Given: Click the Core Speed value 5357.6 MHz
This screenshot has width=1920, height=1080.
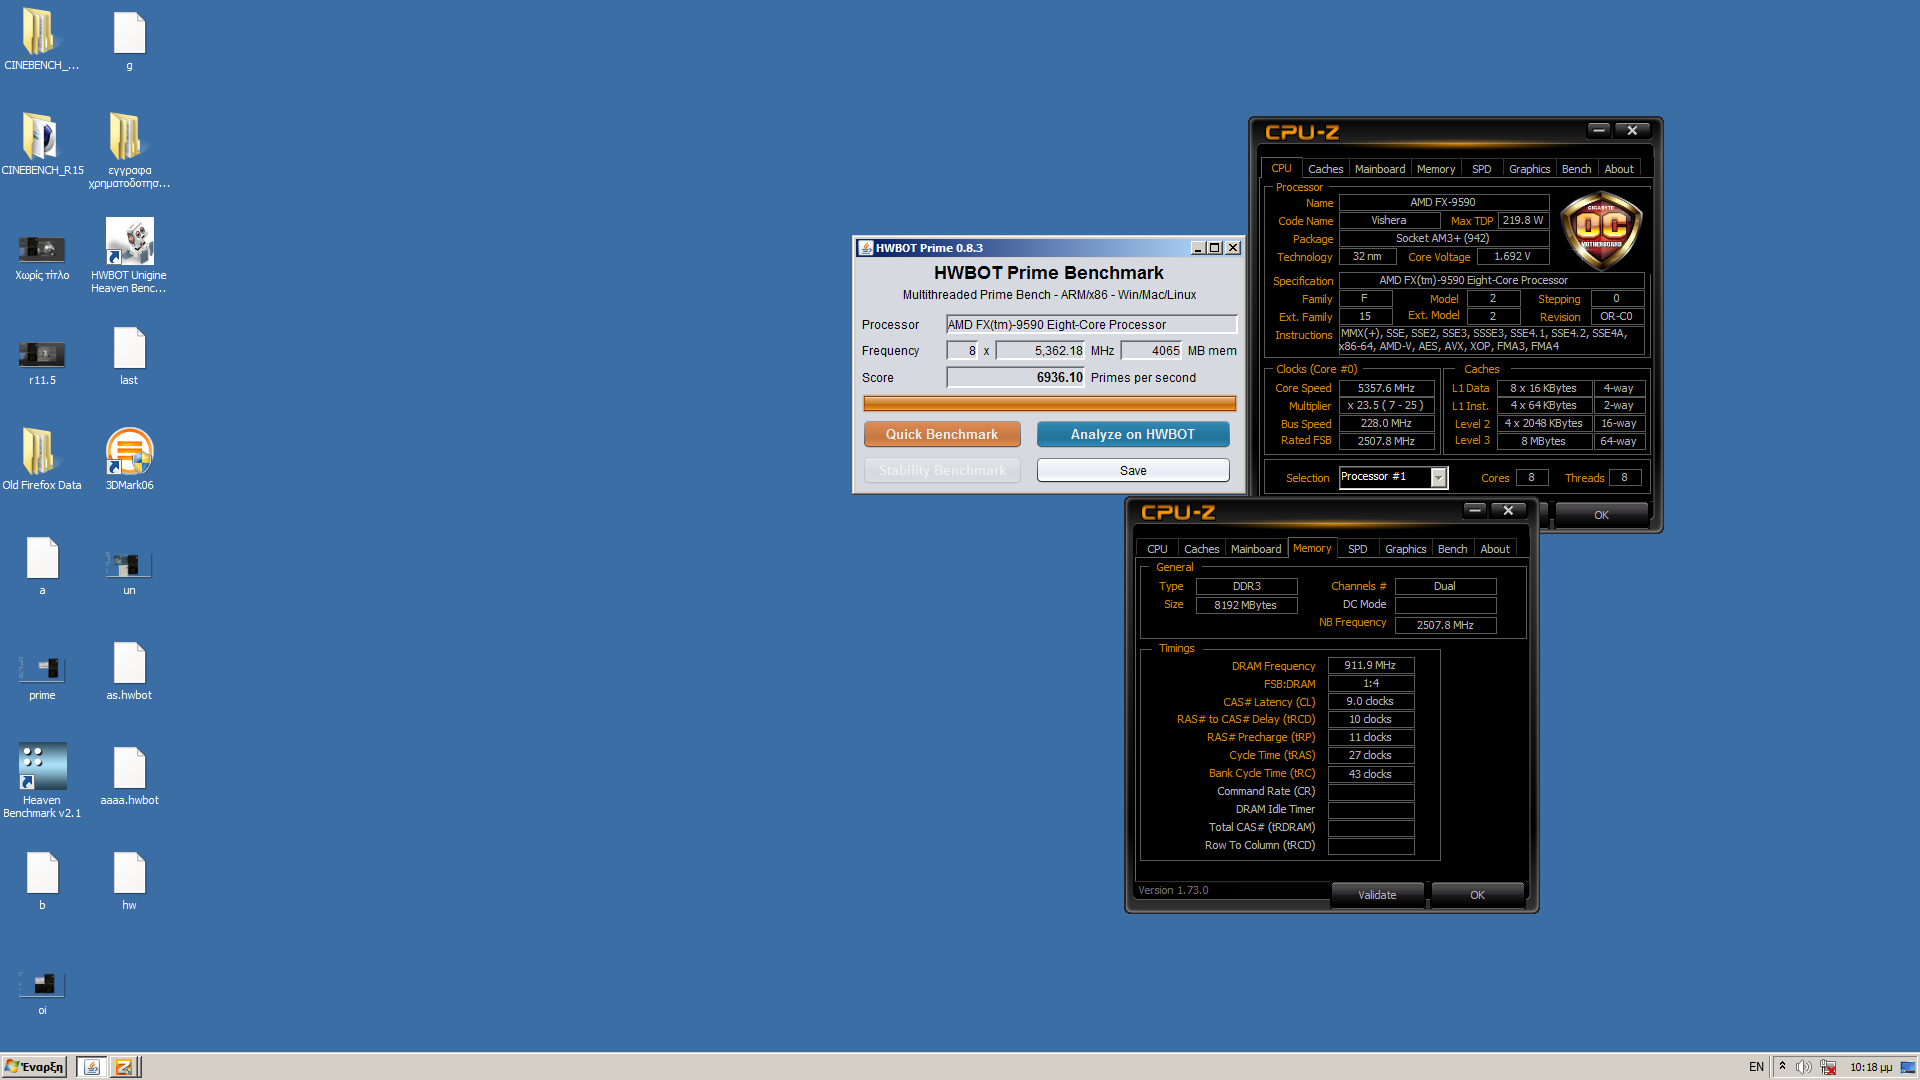Looking at the screenshot, I should [x=1386, y=388].
